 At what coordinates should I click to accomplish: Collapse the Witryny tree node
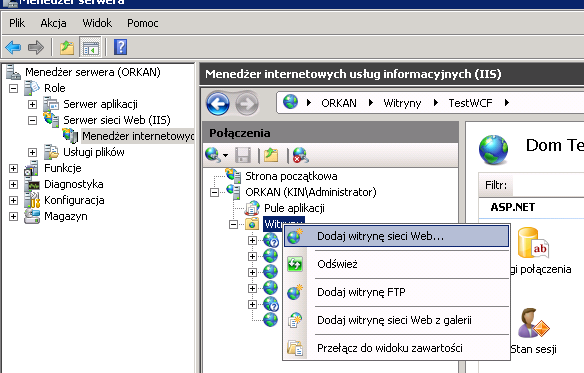tap(234, 224)
